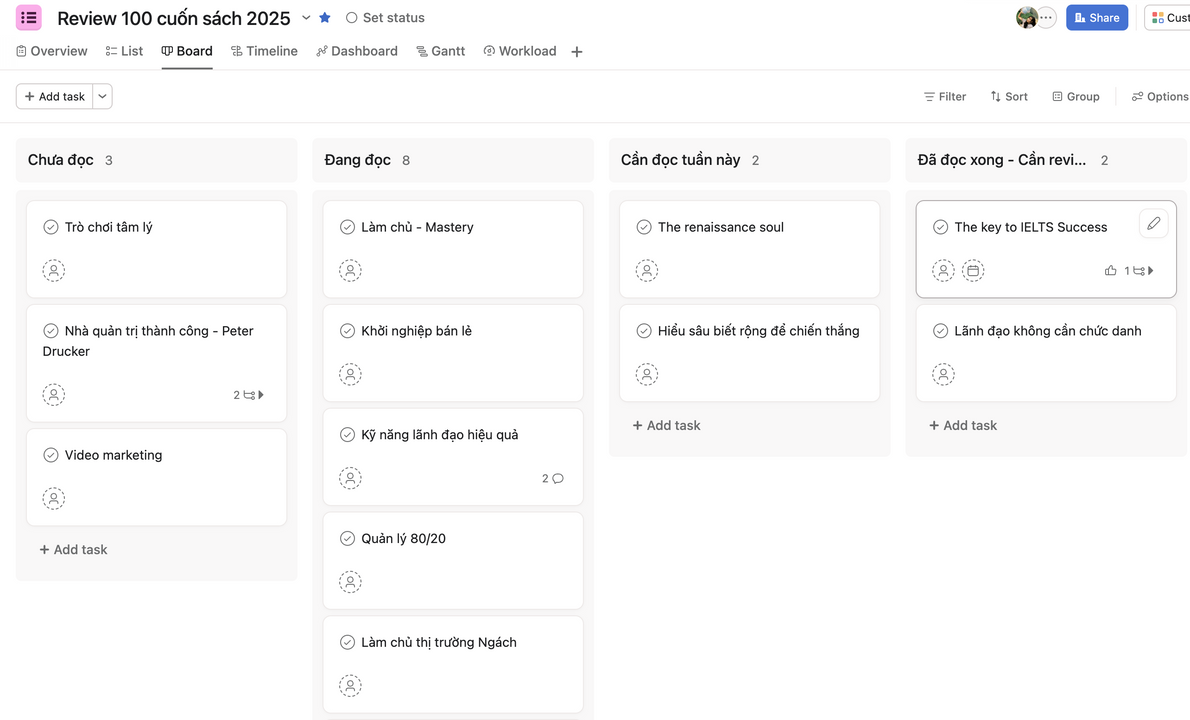This screenshot has width=1190, height=720.
Task: Click the star icon to favorite project
Action: coord(325,18)
